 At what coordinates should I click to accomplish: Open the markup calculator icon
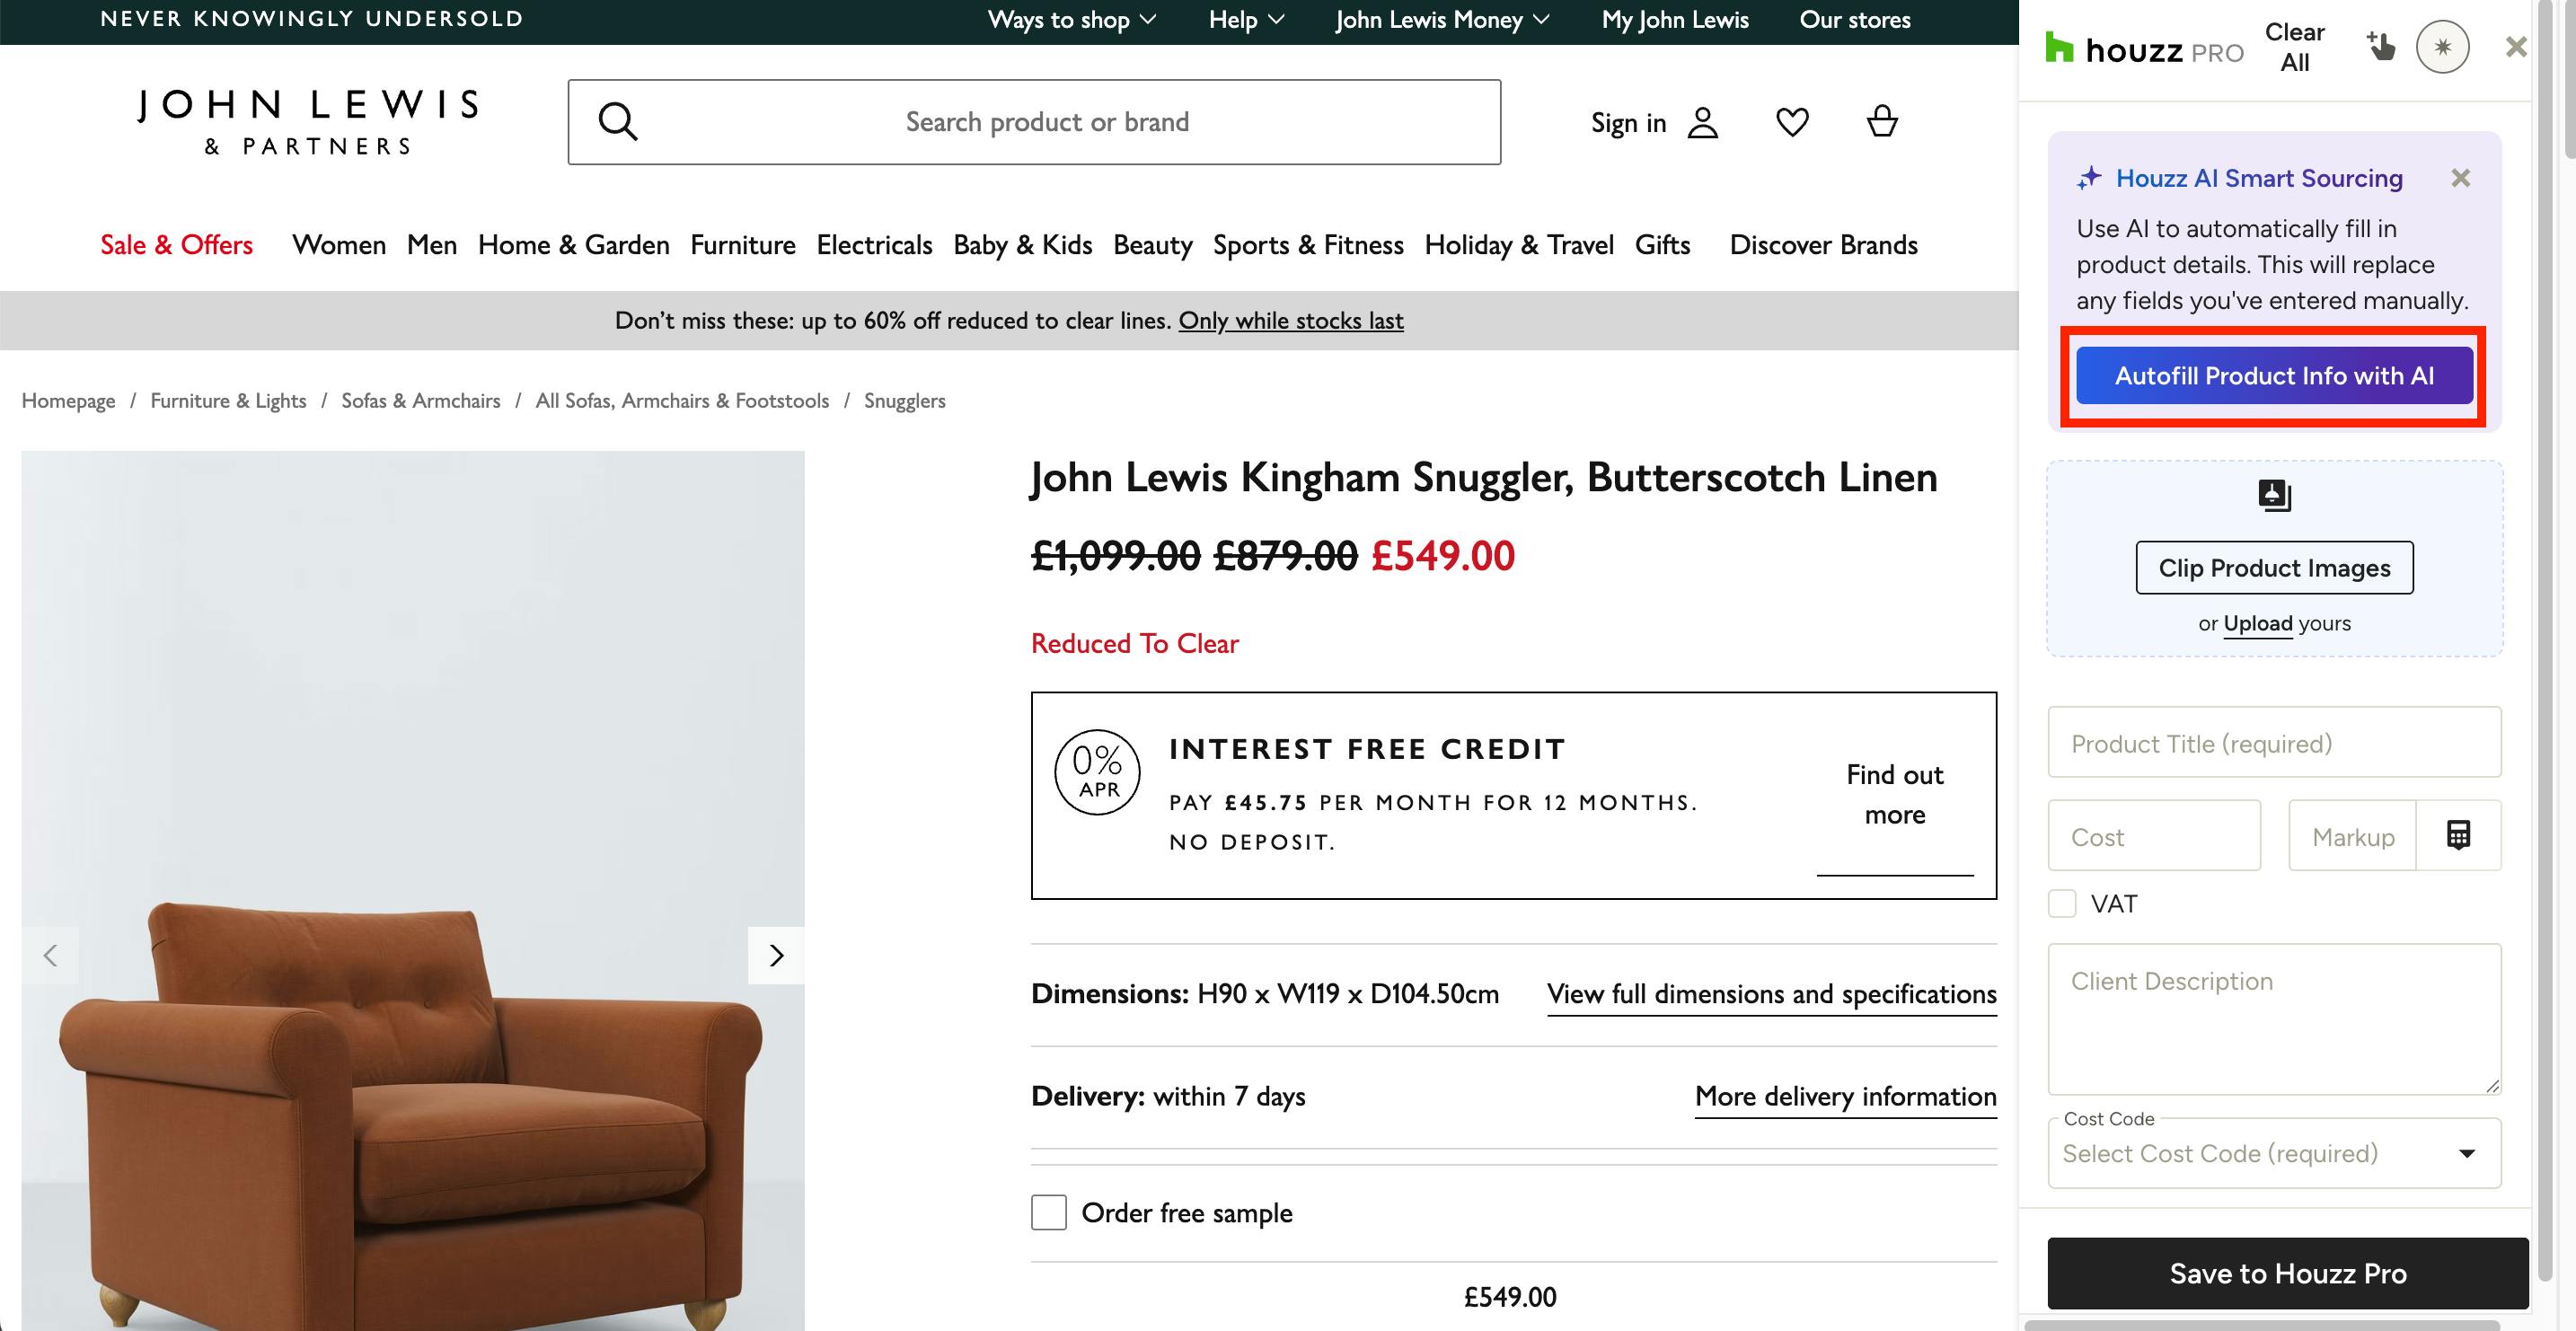pyautogui.click(x=2458, y=835)
